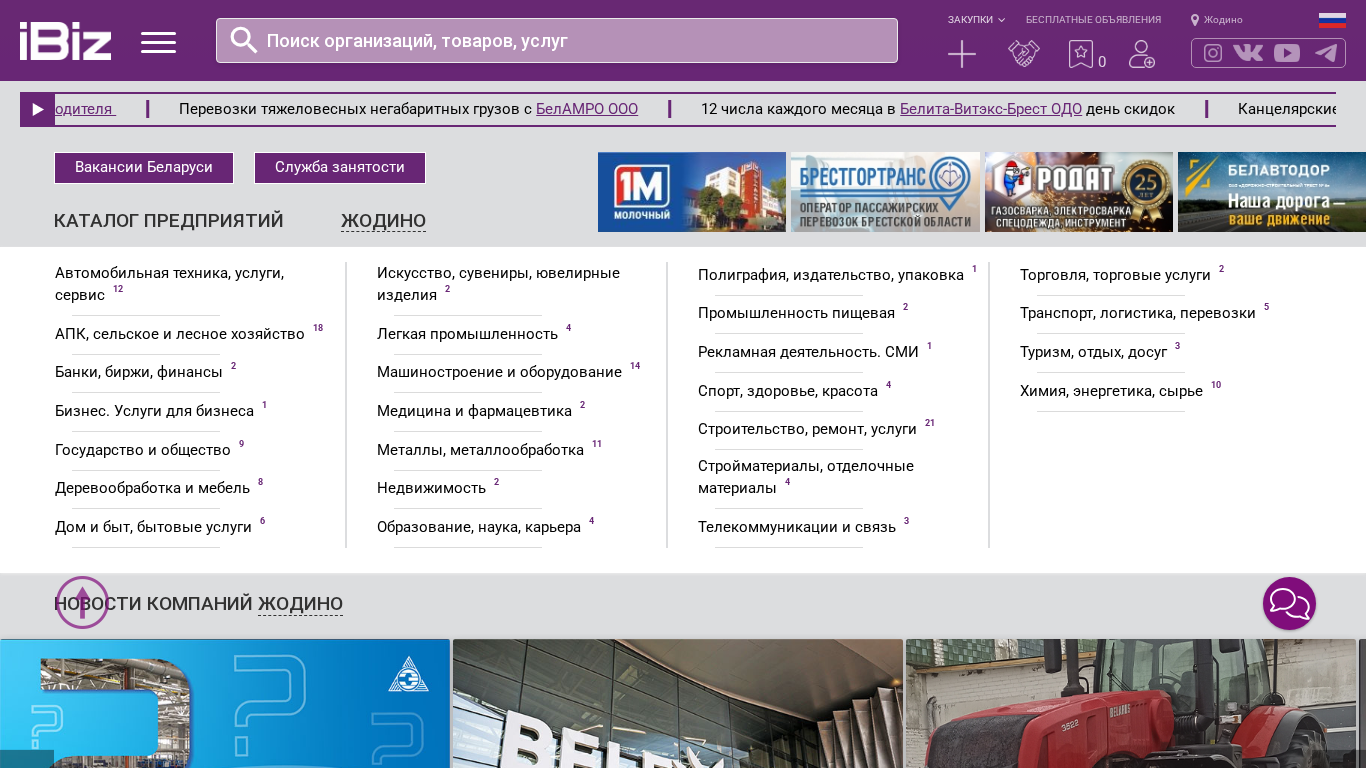Click the user registration icon
This screenshot has height=768, width=1366.
(x=1141, y=54)
